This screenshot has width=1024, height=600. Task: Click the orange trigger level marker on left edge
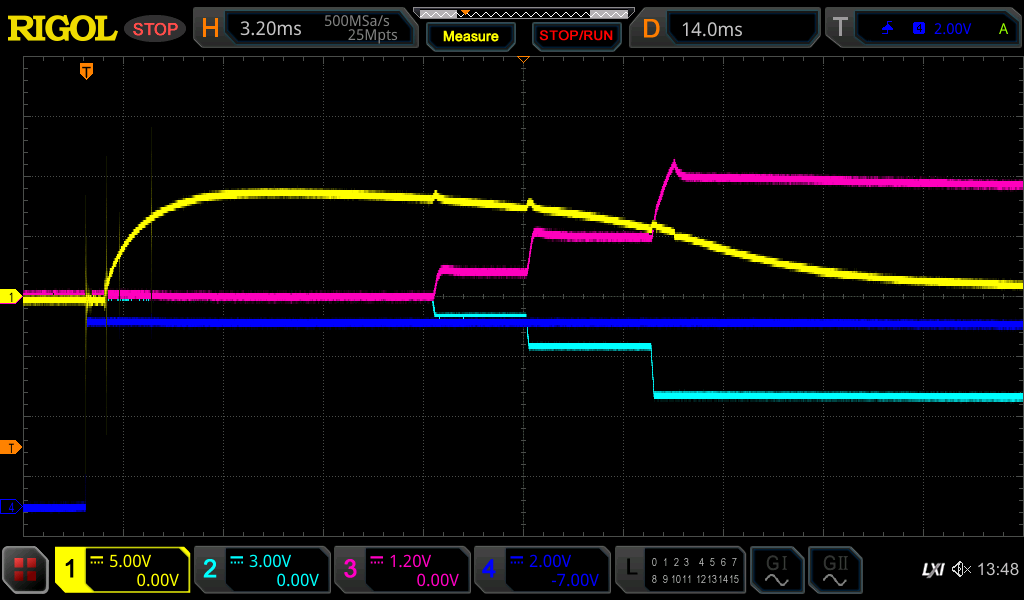point(12,447)
